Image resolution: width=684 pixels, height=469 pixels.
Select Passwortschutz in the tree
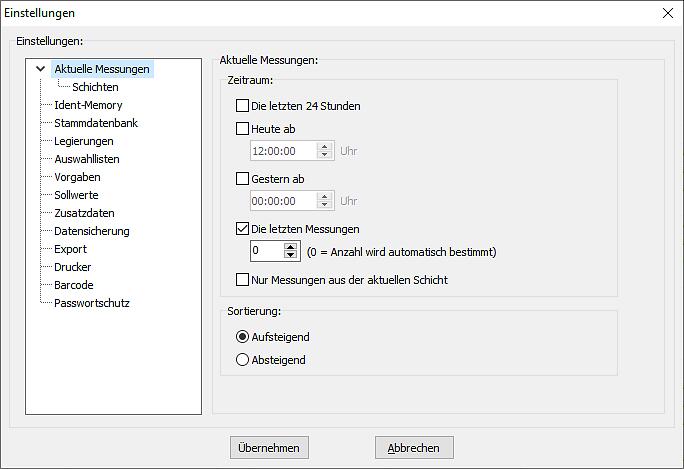(x=91, y=303)
